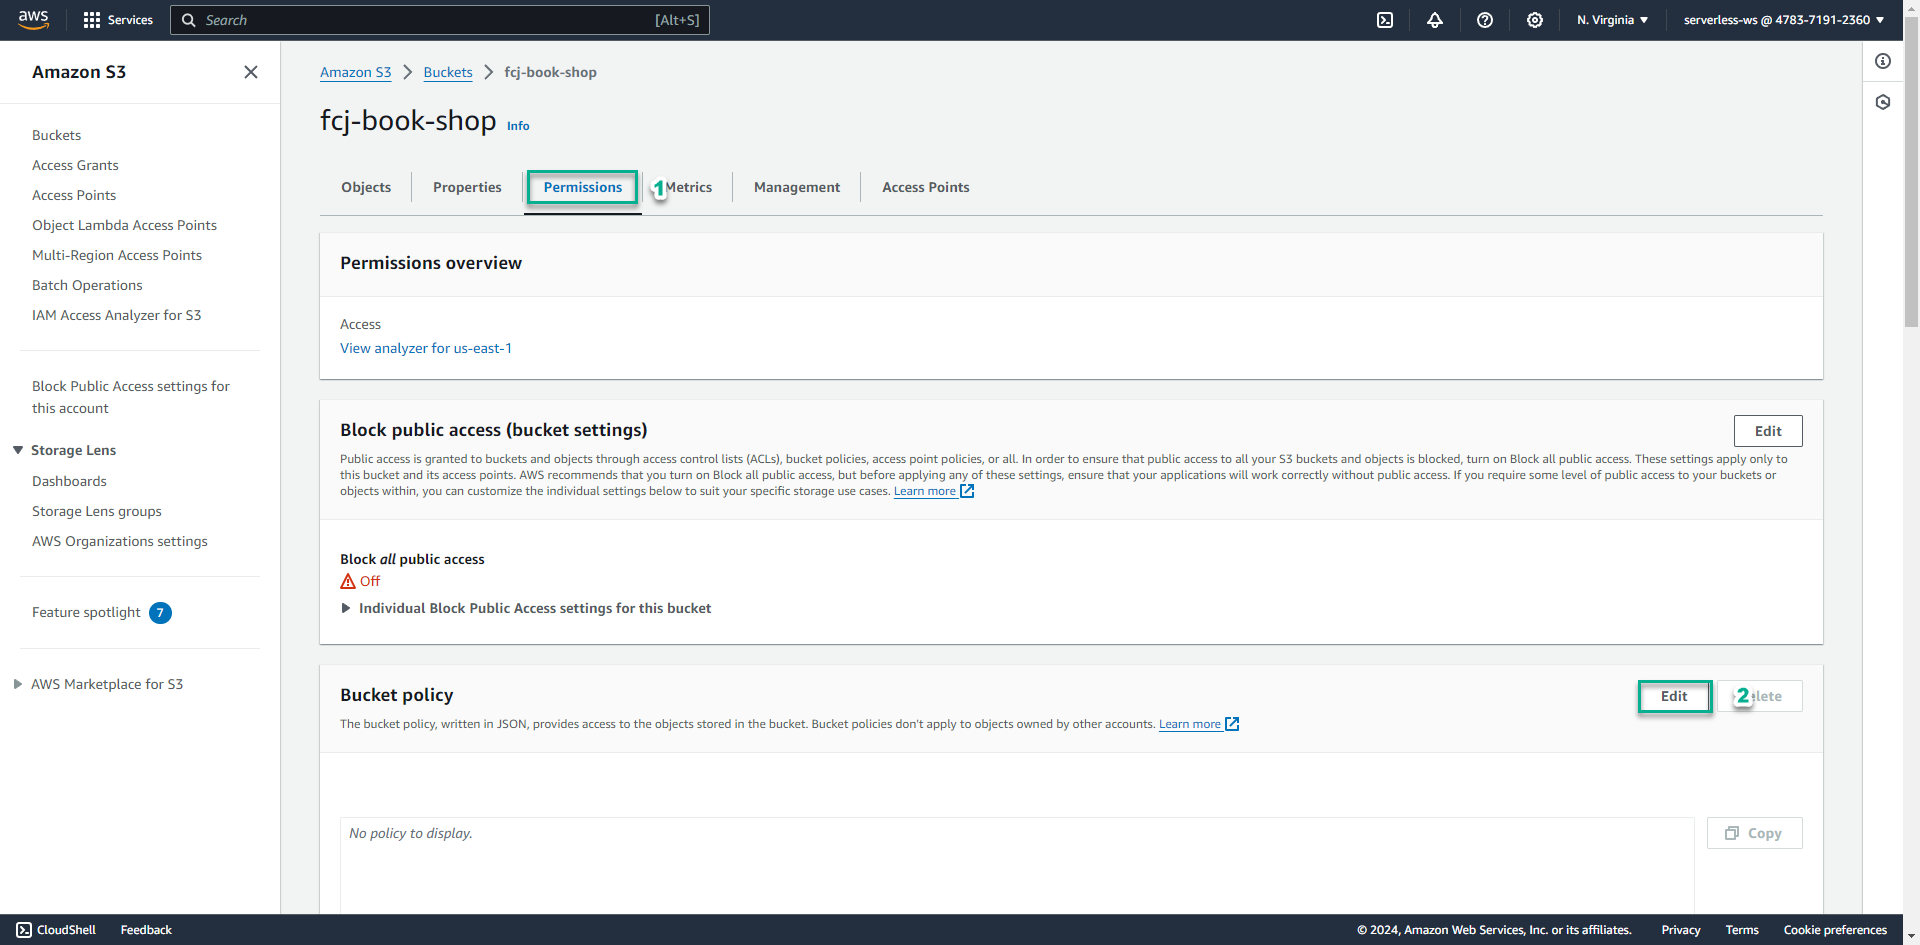Click the Info link beside bucket name
This screenshot has width=1920, height=945.
click(x=518, y=126)
